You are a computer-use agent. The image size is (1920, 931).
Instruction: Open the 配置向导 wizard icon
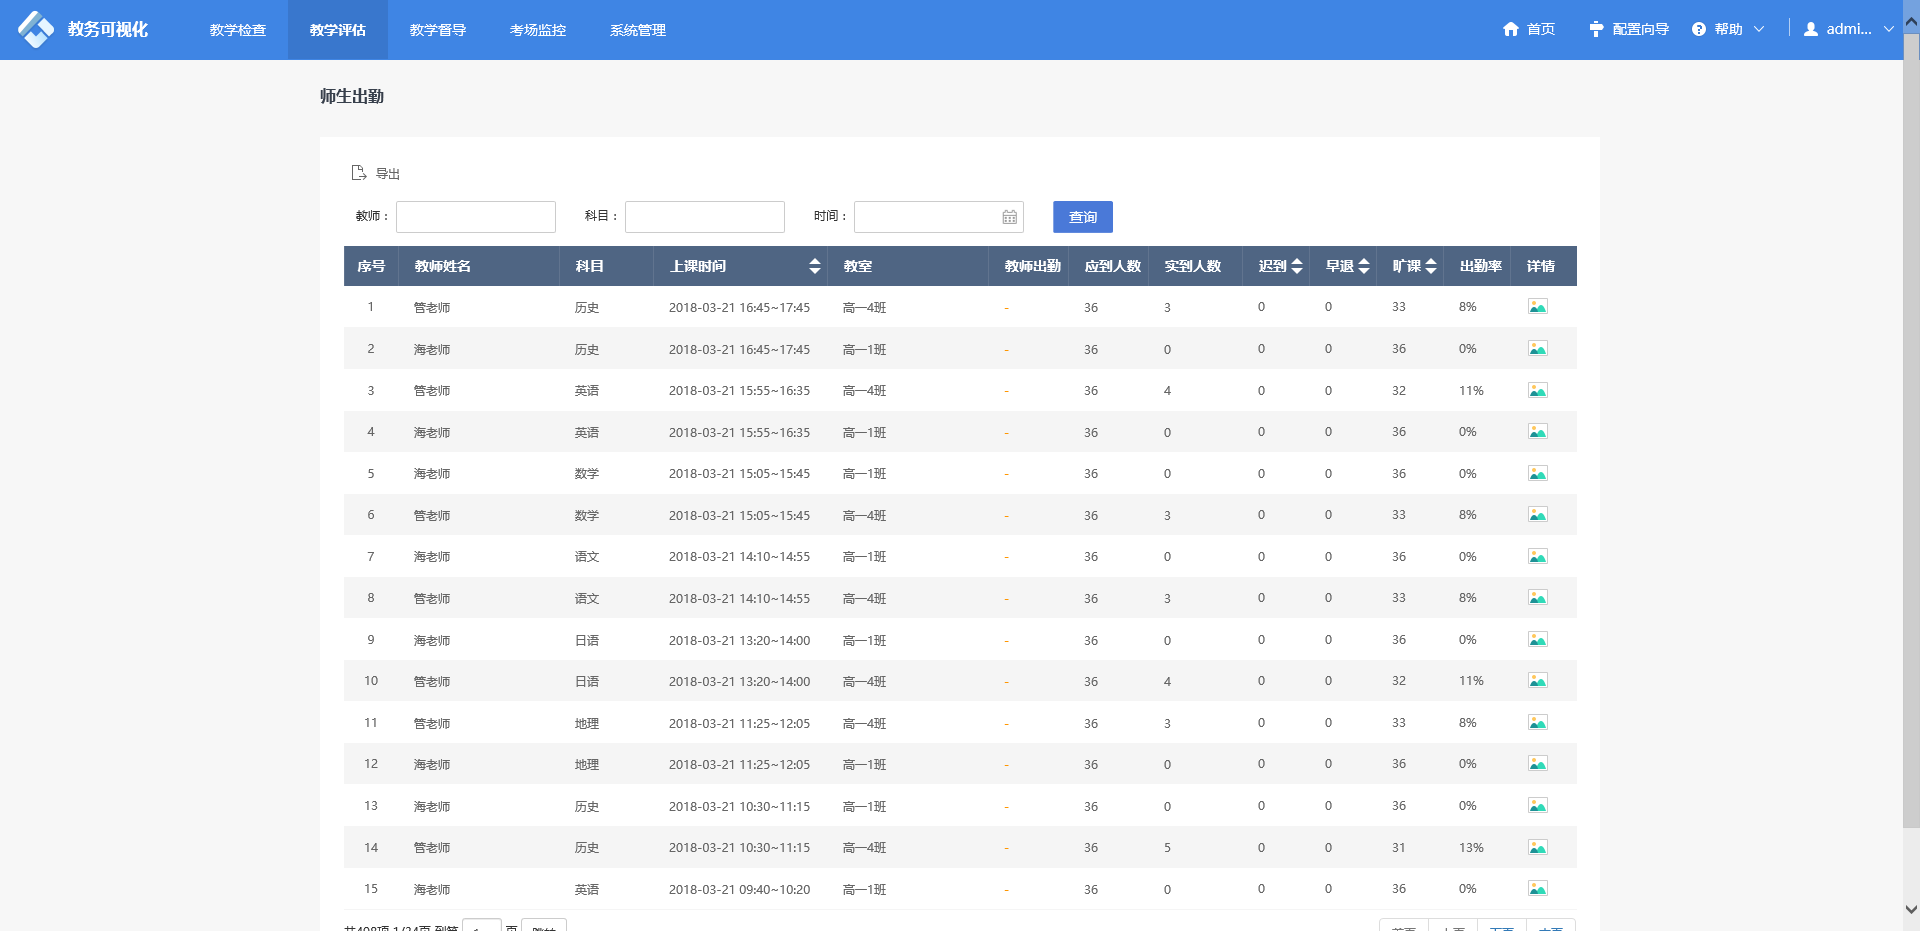1596,29
